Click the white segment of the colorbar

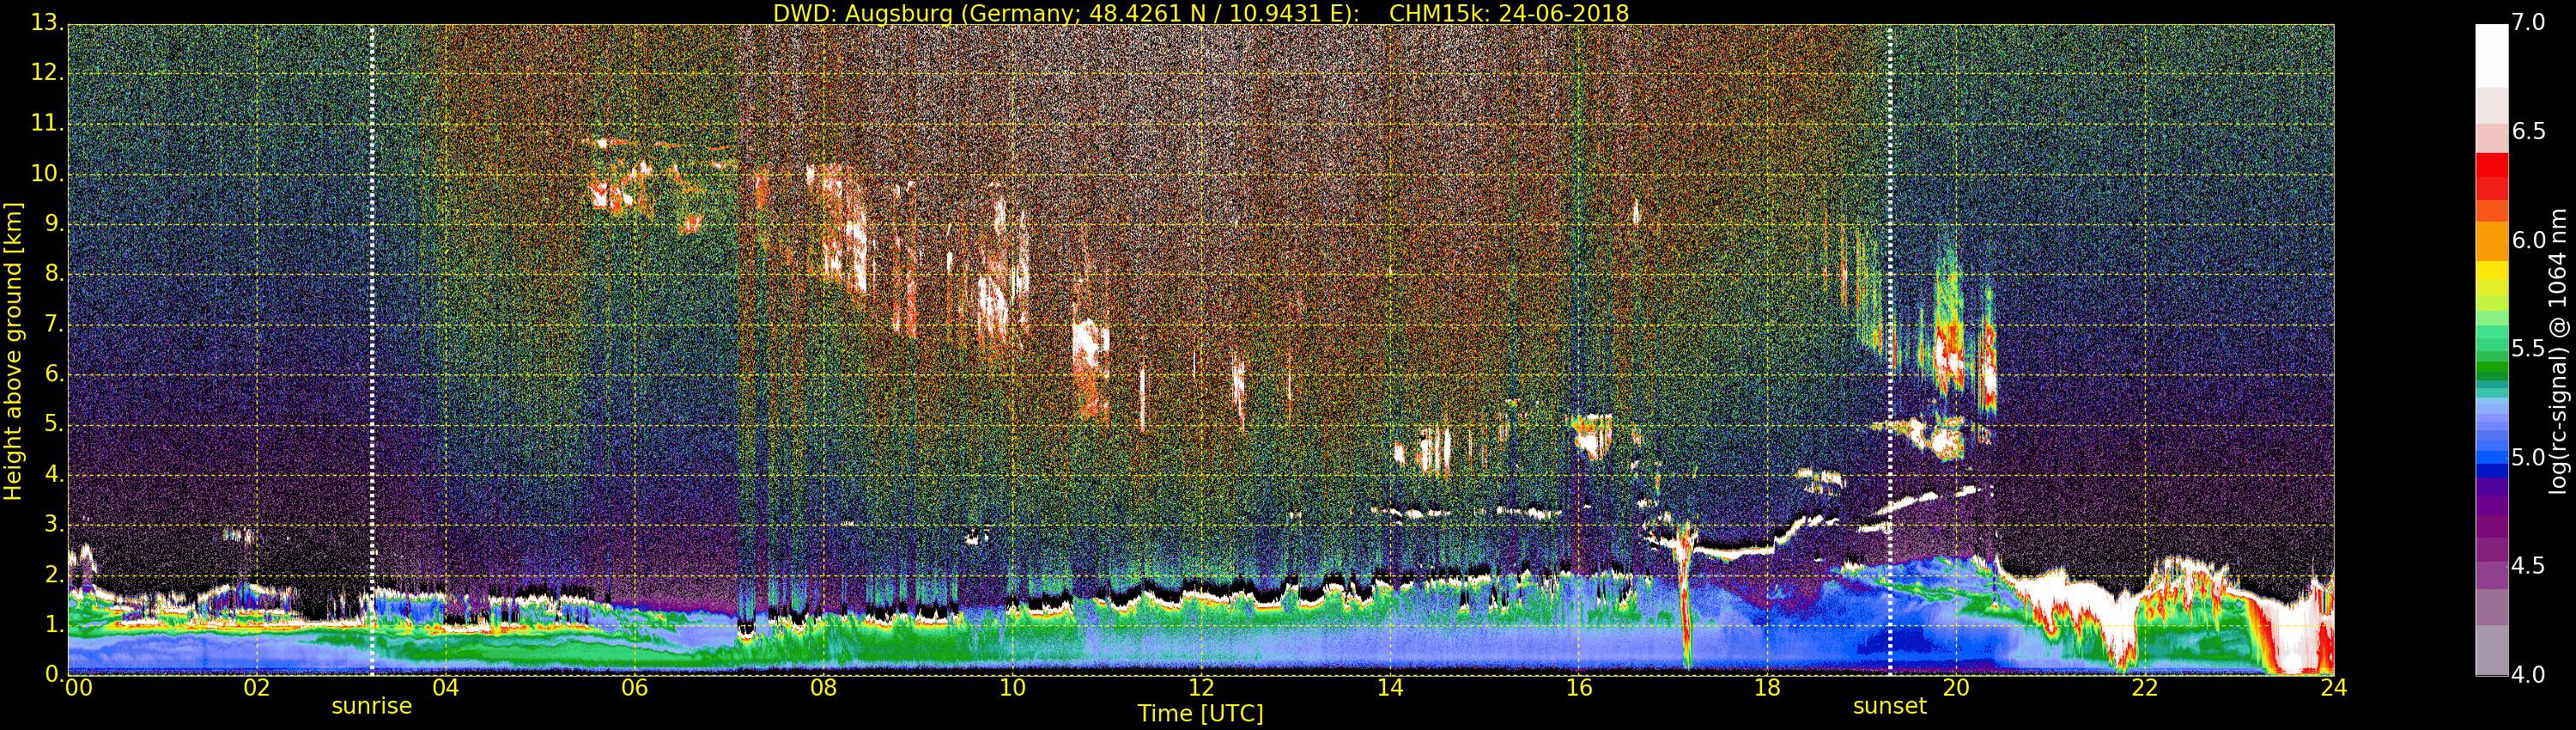[x=2491, y=56]
